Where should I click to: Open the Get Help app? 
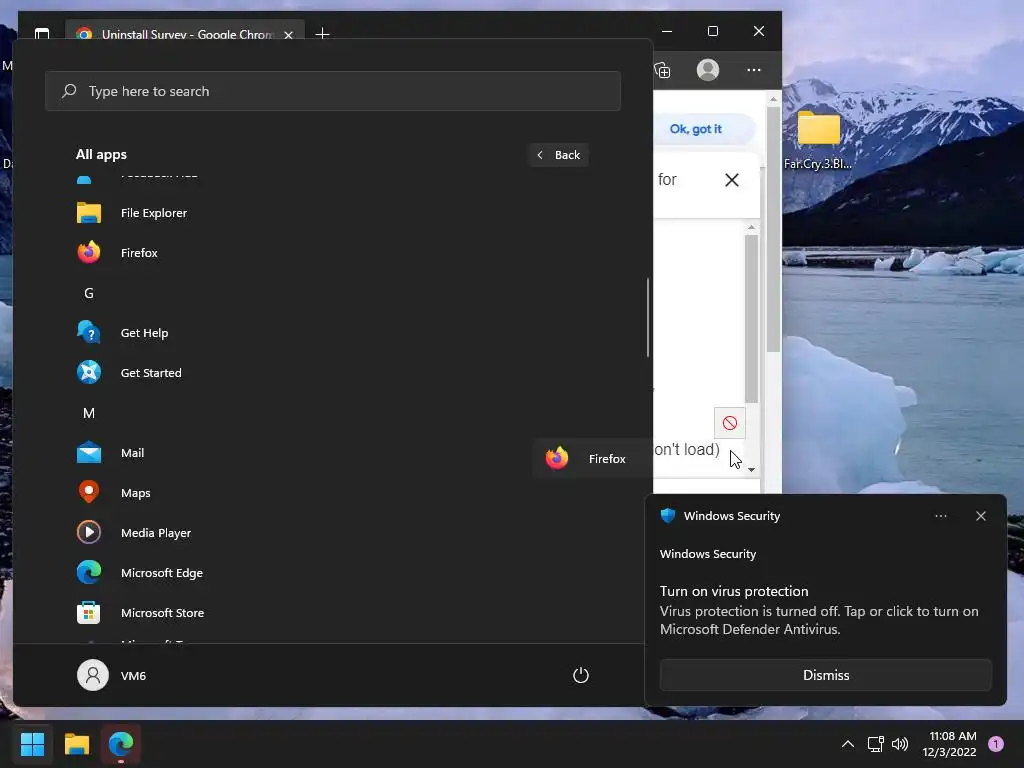144,333
